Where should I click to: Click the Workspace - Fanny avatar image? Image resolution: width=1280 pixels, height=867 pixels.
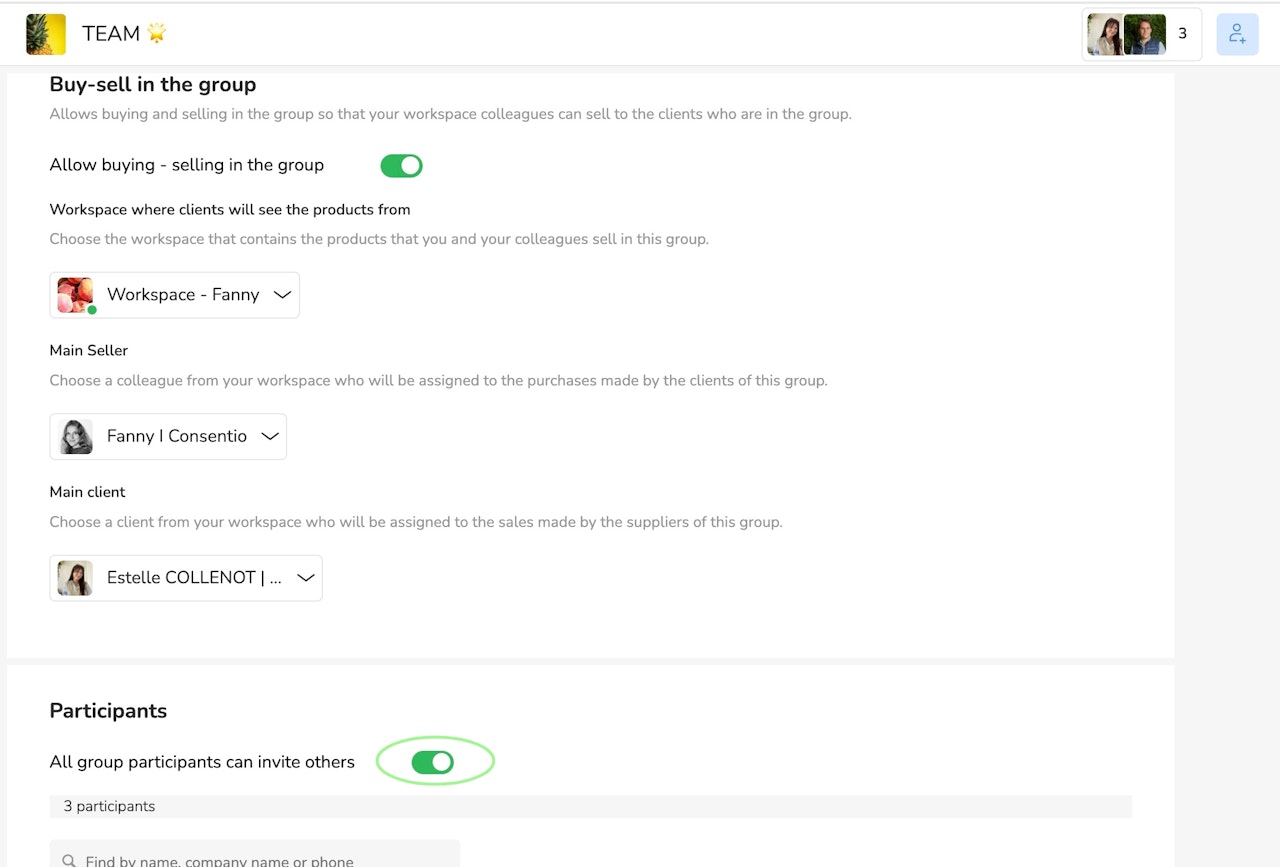(x=75, y=295)
